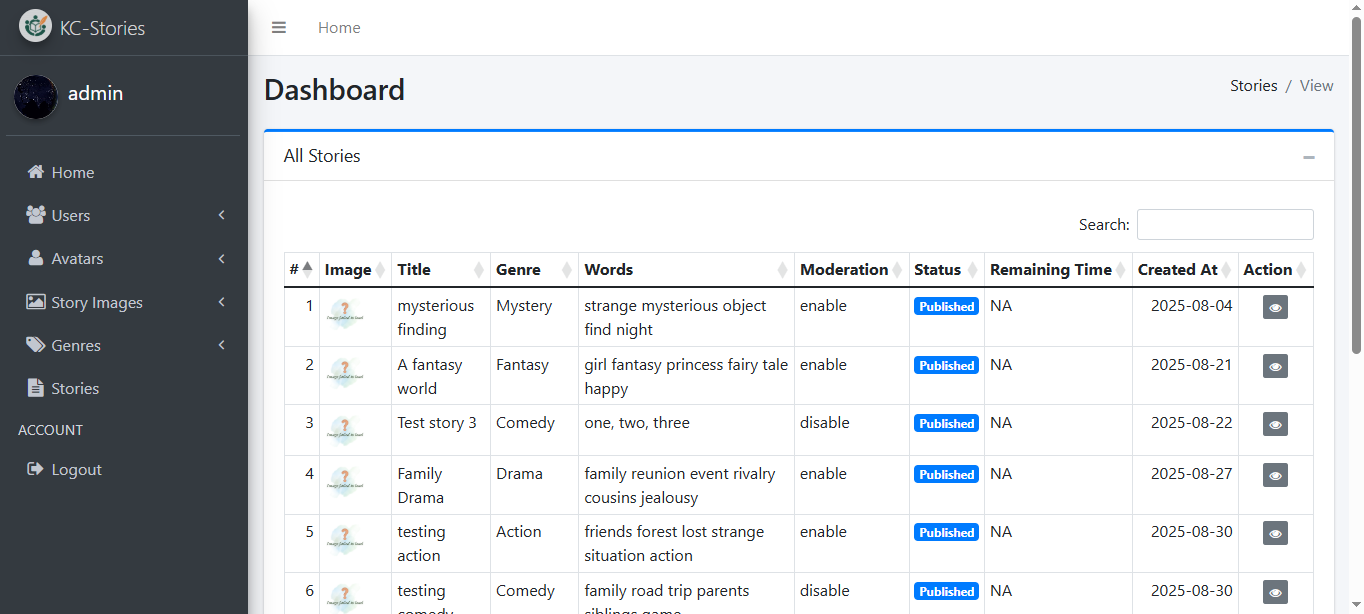Sort by the Action column header
1364x614 pixels.
1275,269
